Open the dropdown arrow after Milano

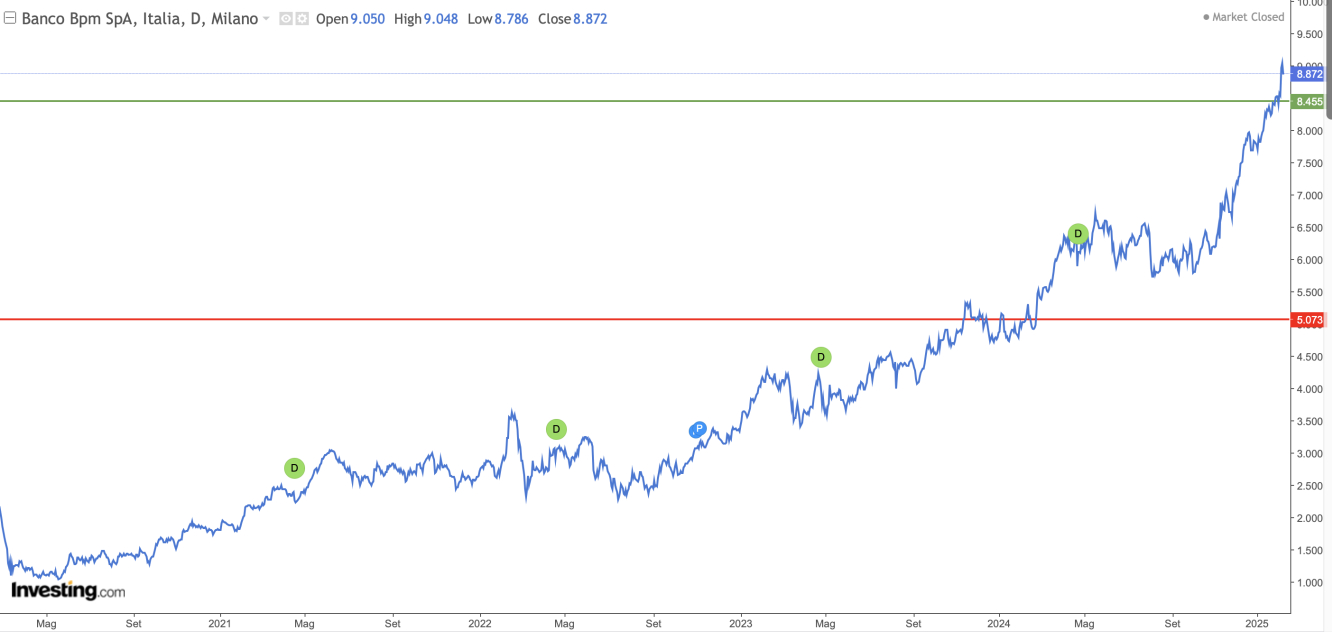[266, 19]
